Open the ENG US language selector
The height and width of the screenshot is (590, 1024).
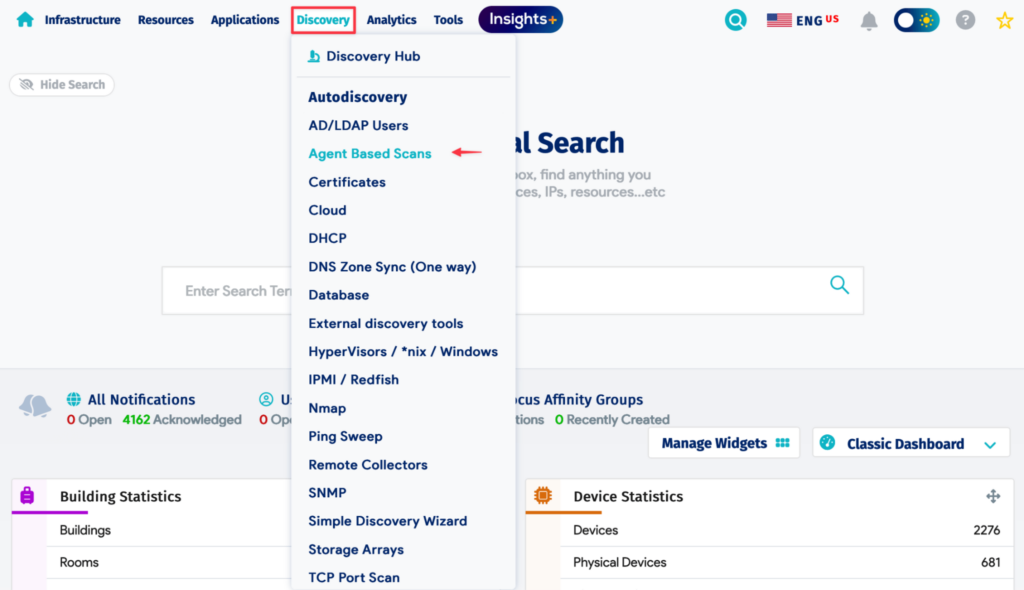(803, 20)
